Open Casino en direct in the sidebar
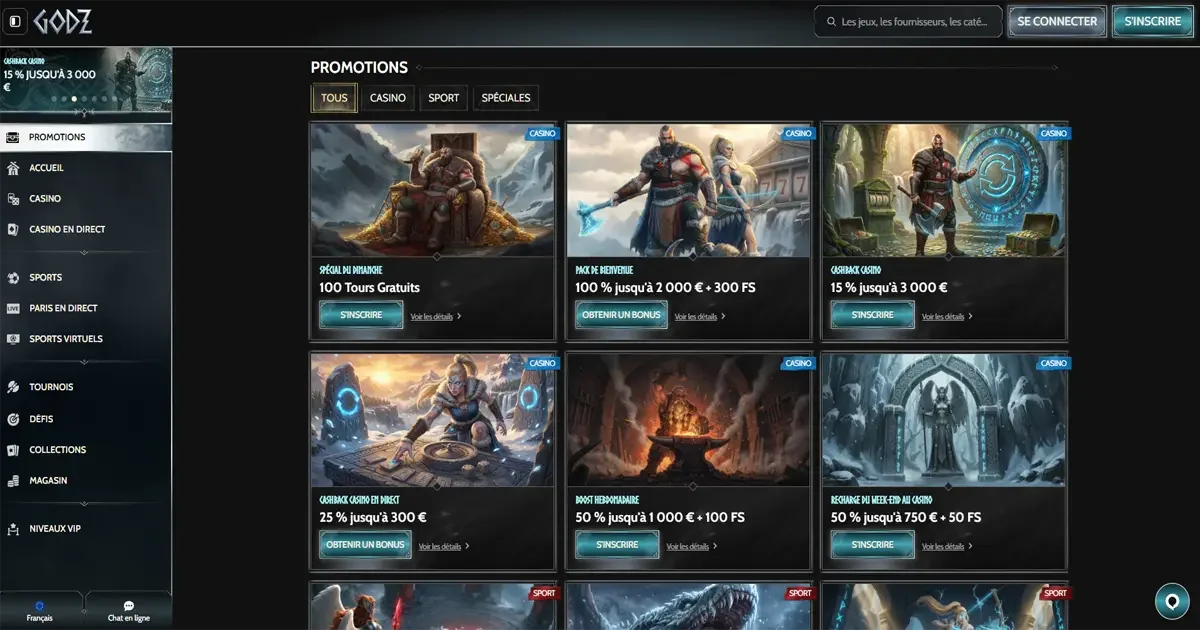The height and width of the screenshot is (630, 1200). click(86, 229)
